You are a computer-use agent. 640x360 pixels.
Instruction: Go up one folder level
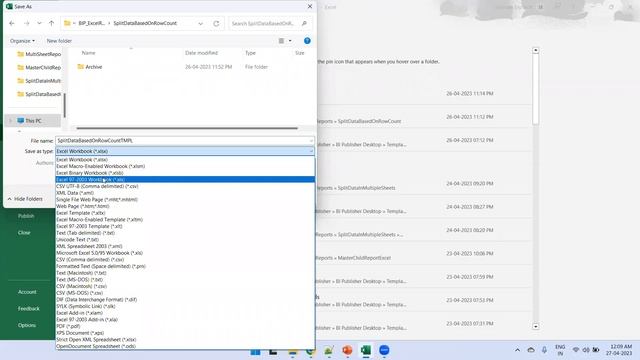(51, 23)
